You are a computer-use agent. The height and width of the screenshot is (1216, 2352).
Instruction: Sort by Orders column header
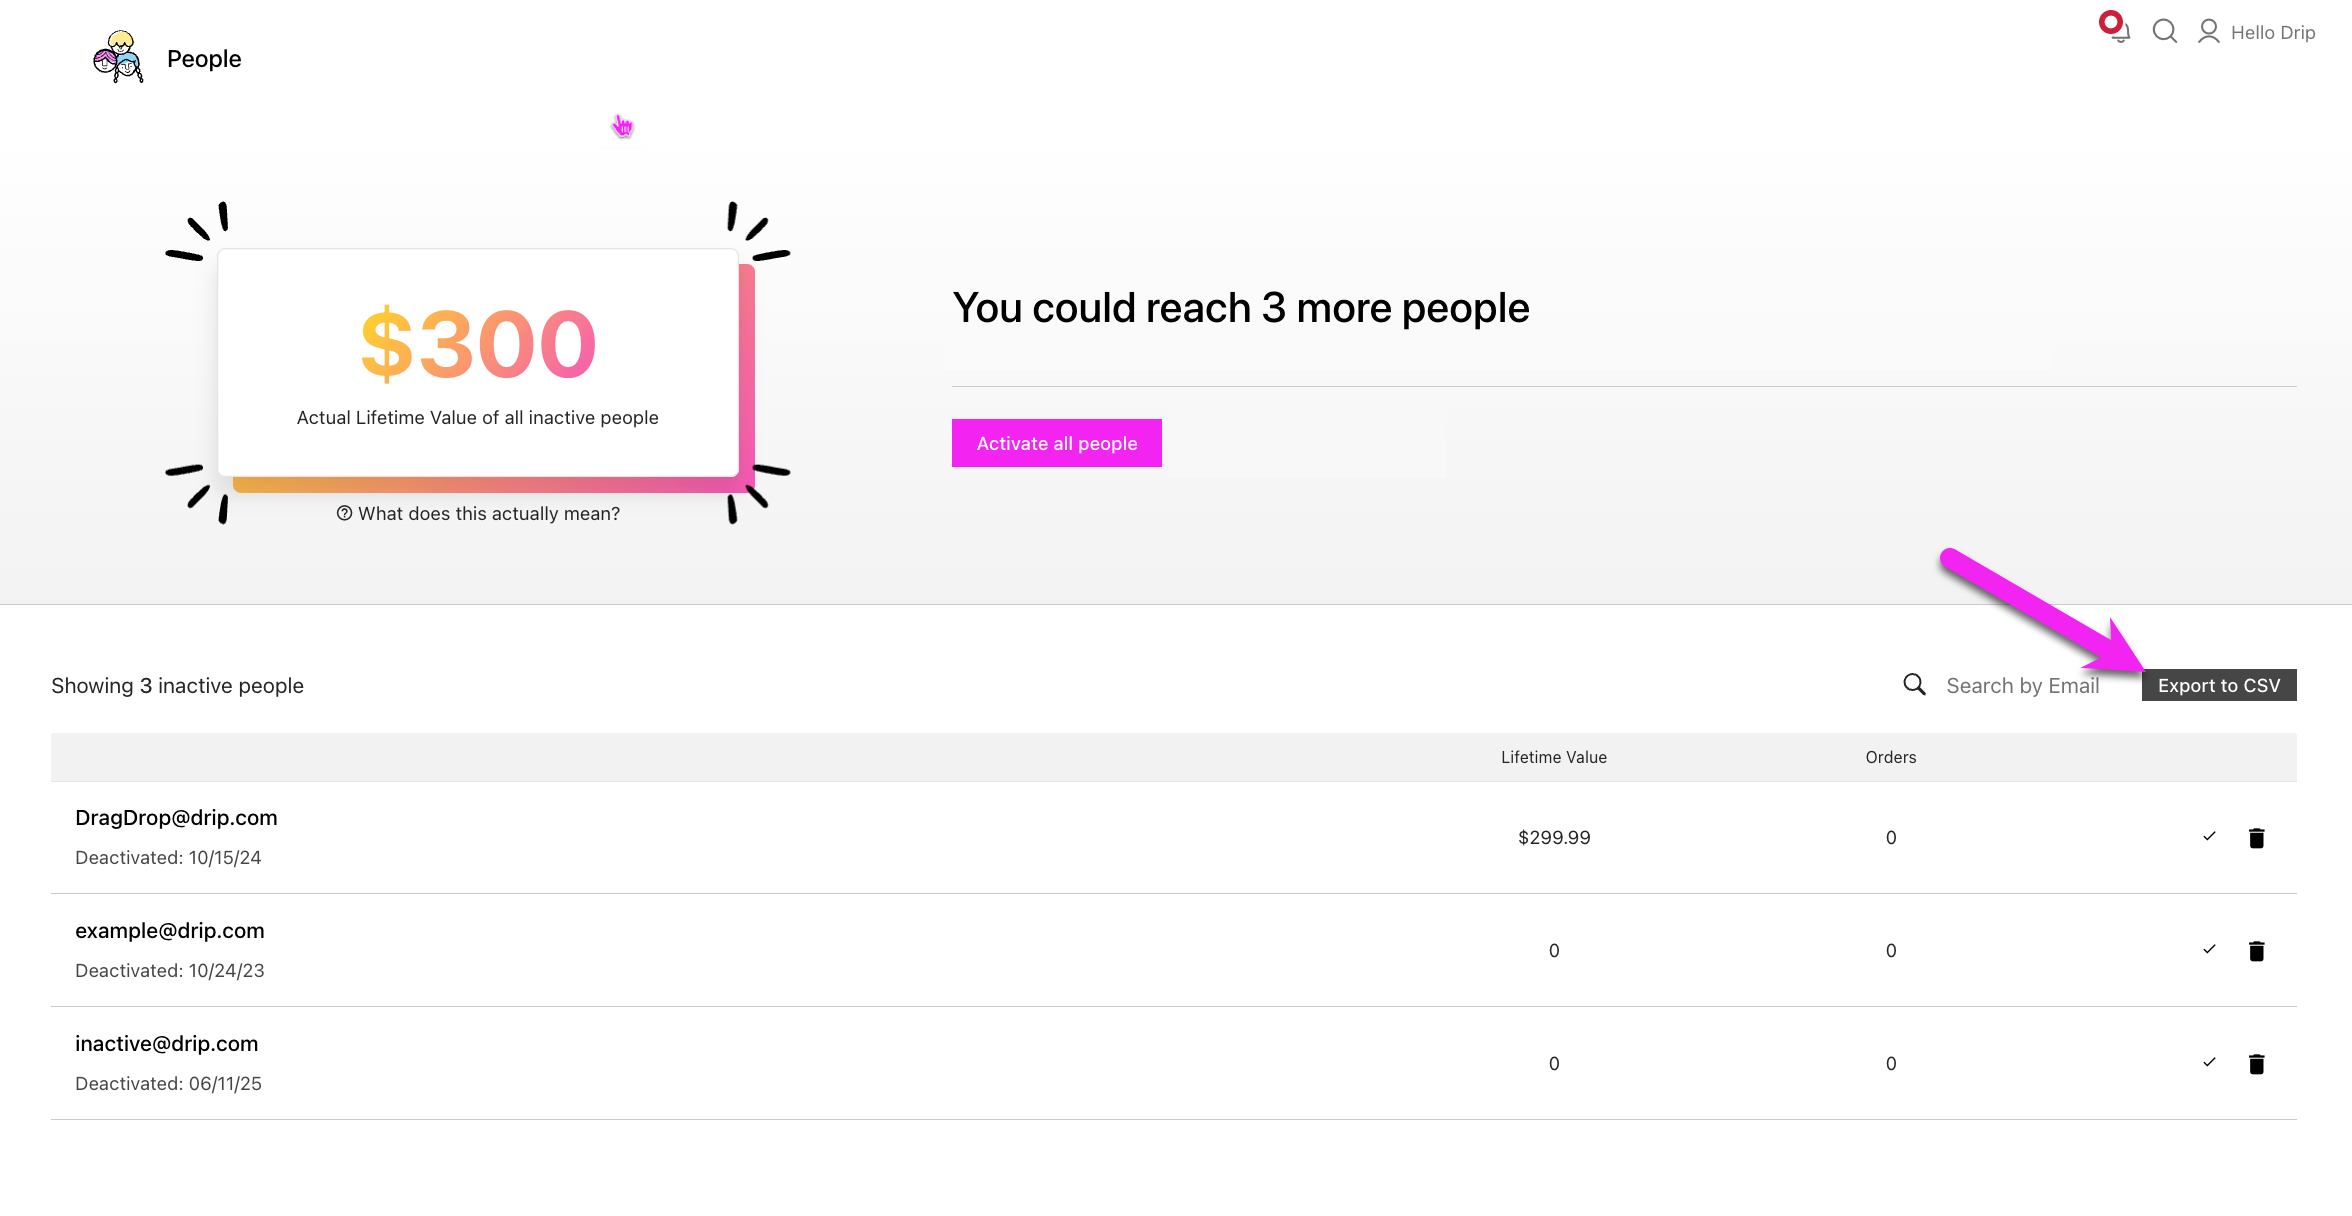1890,757
